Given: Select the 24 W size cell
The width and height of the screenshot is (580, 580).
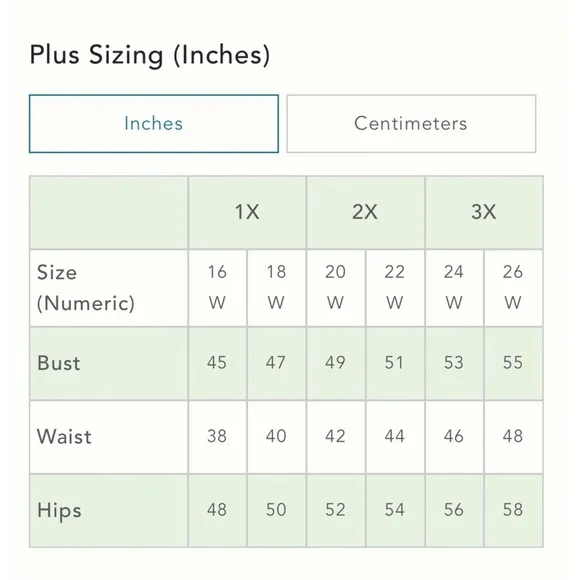Looking at the screenshot, I should (454, 288).
